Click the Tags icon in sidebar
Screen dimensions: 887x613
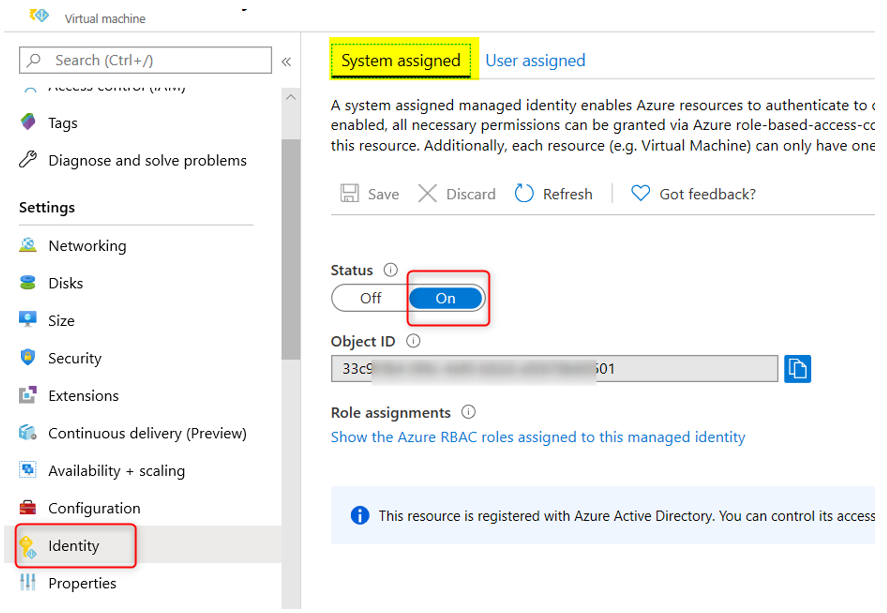pos(28,122)
